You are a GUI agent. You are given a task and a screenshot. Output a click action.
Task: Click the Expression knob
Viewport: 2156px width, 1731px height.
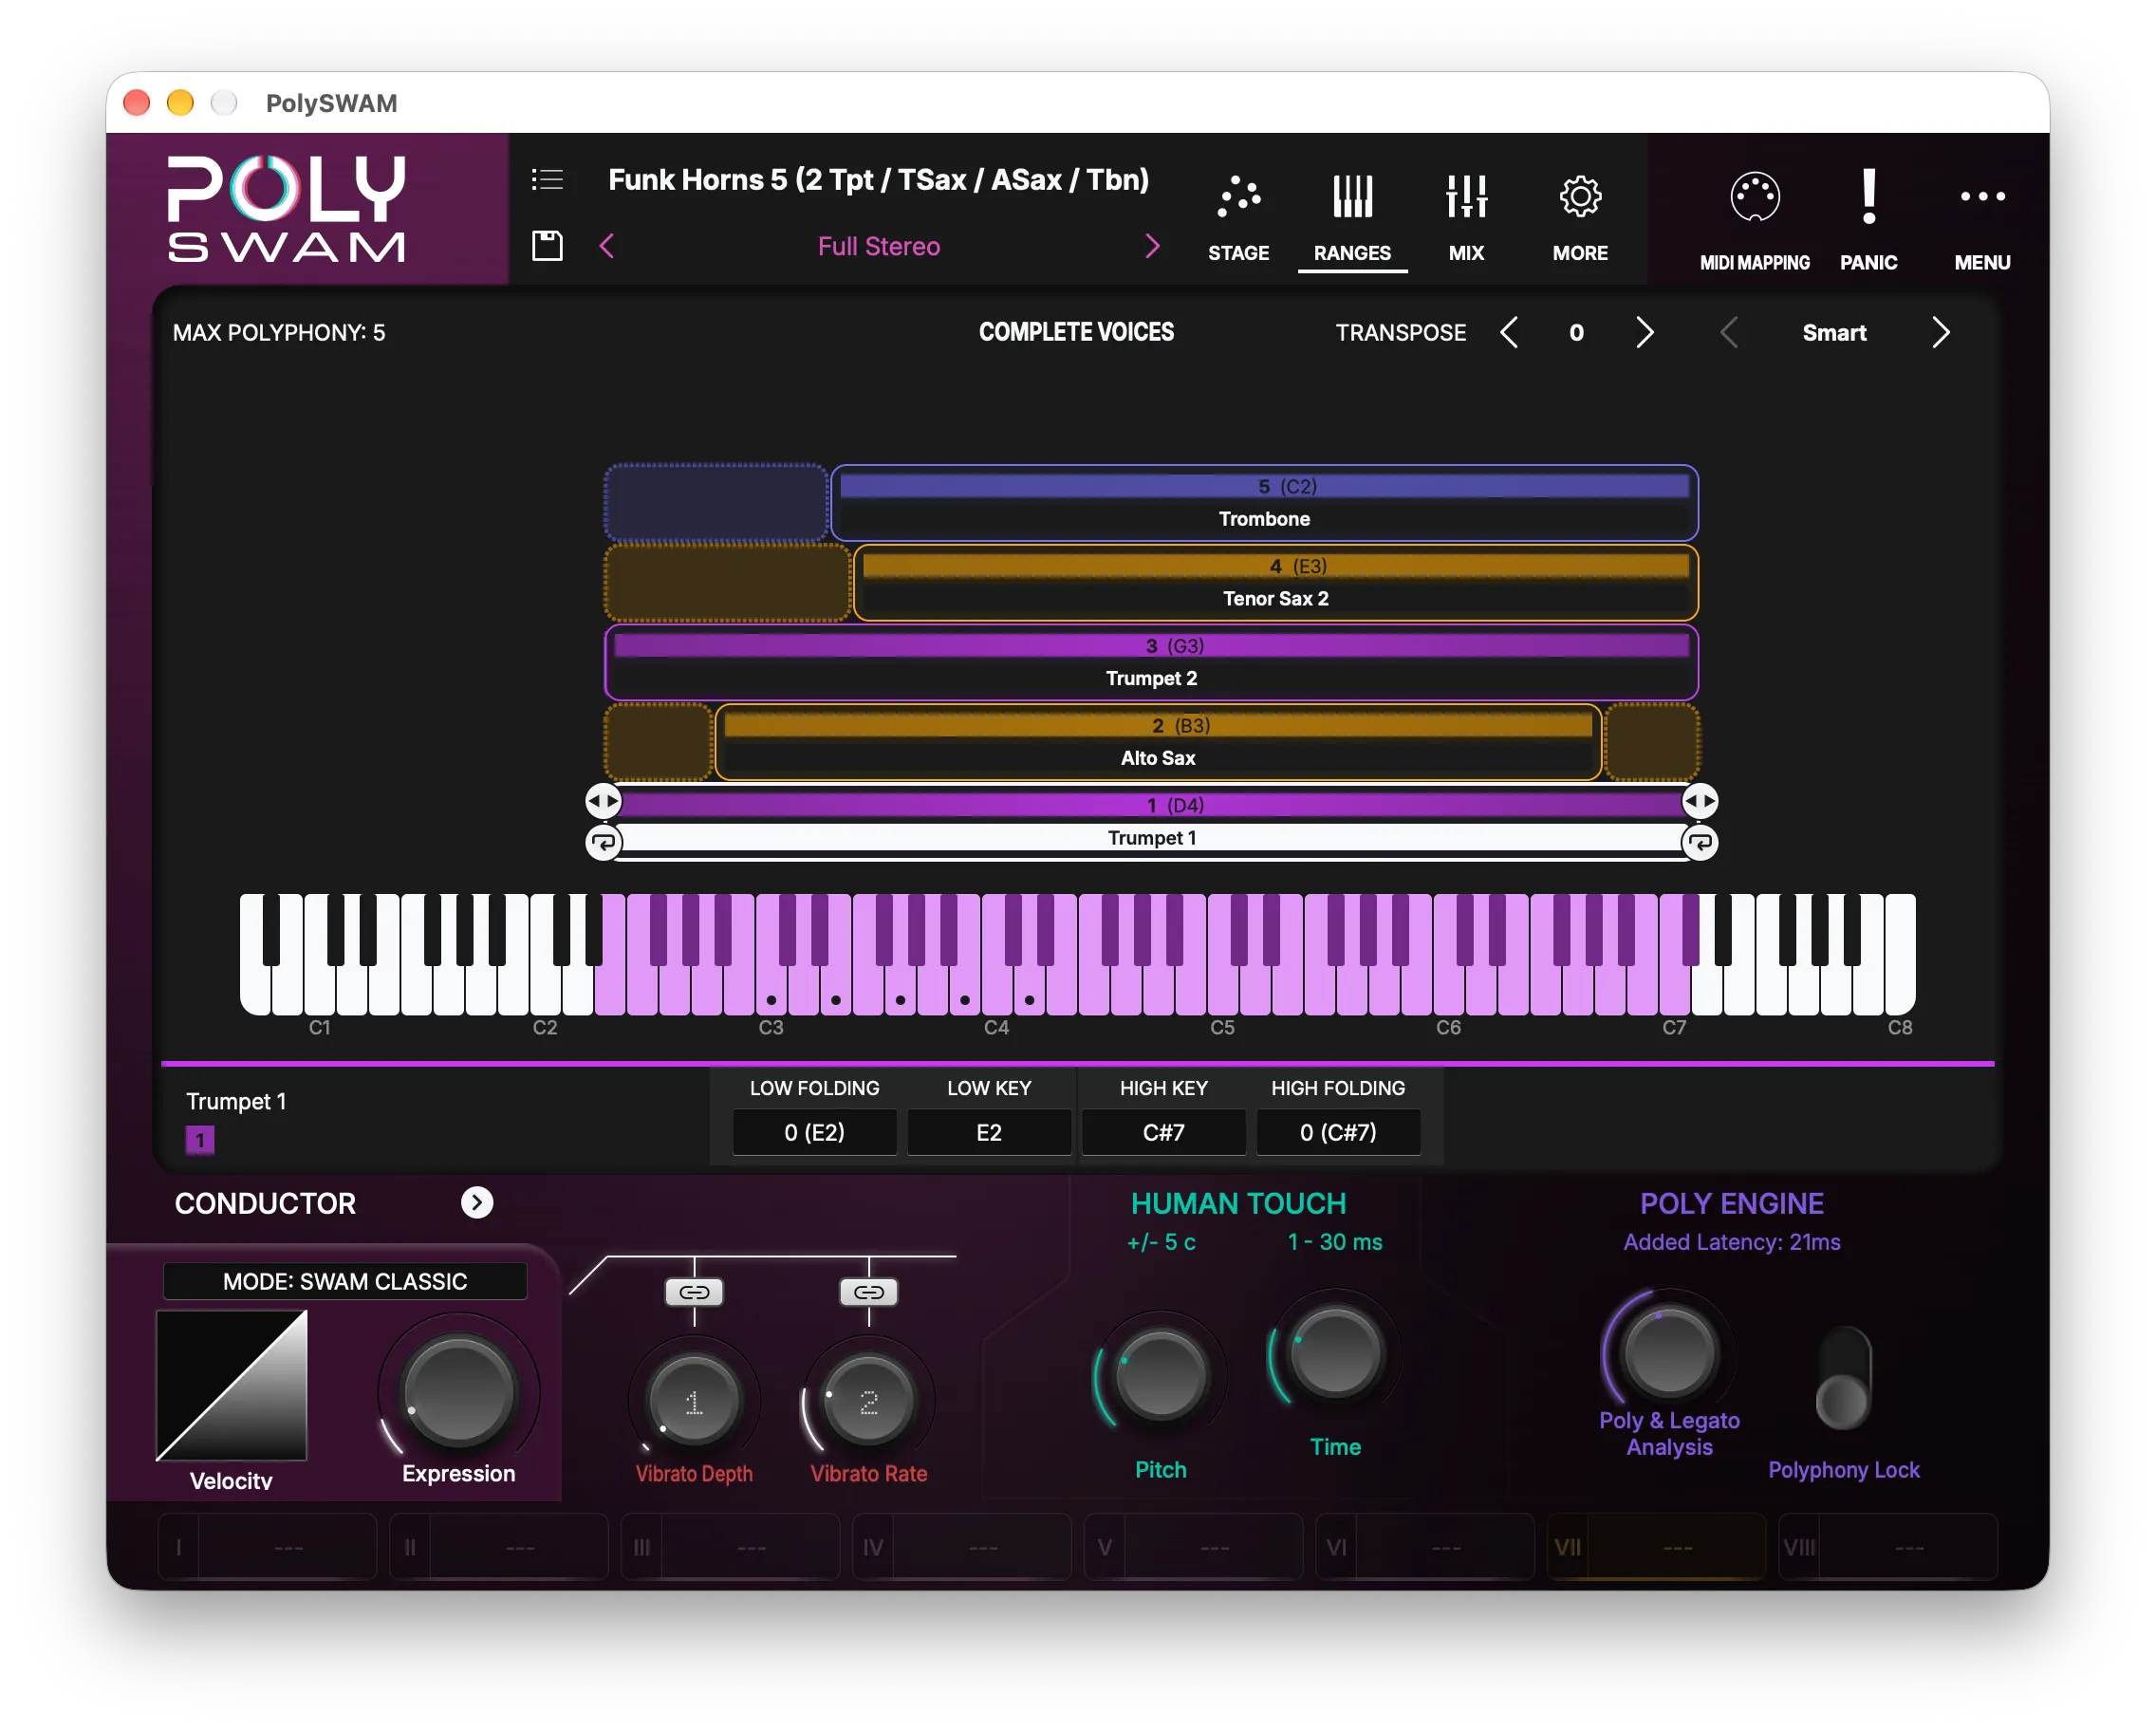click(x=458, y=1392)
